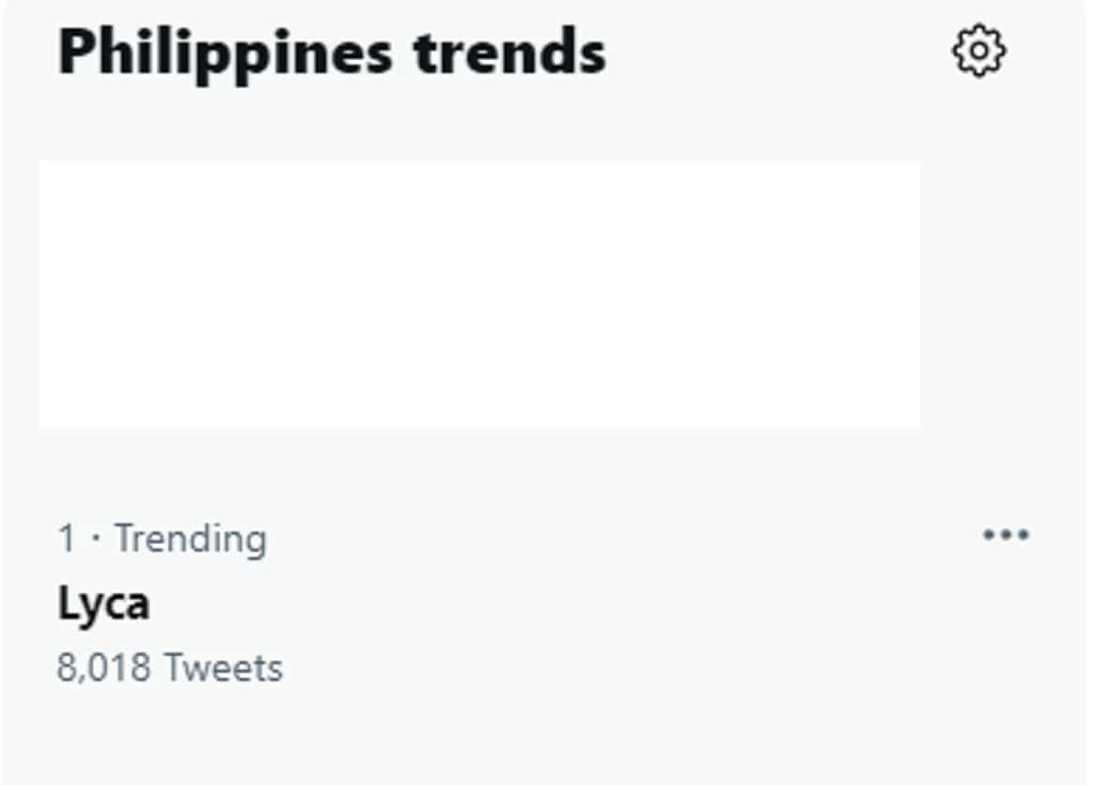
Task: Click the "1 · Trending" label
Action: tap(162, 538)
